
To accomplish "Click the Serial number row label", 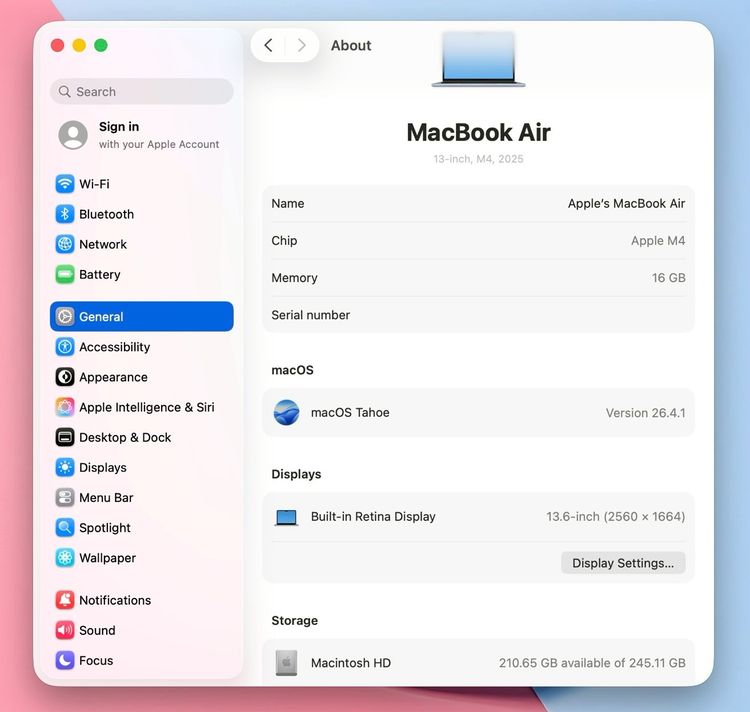I will click(310, 315).
